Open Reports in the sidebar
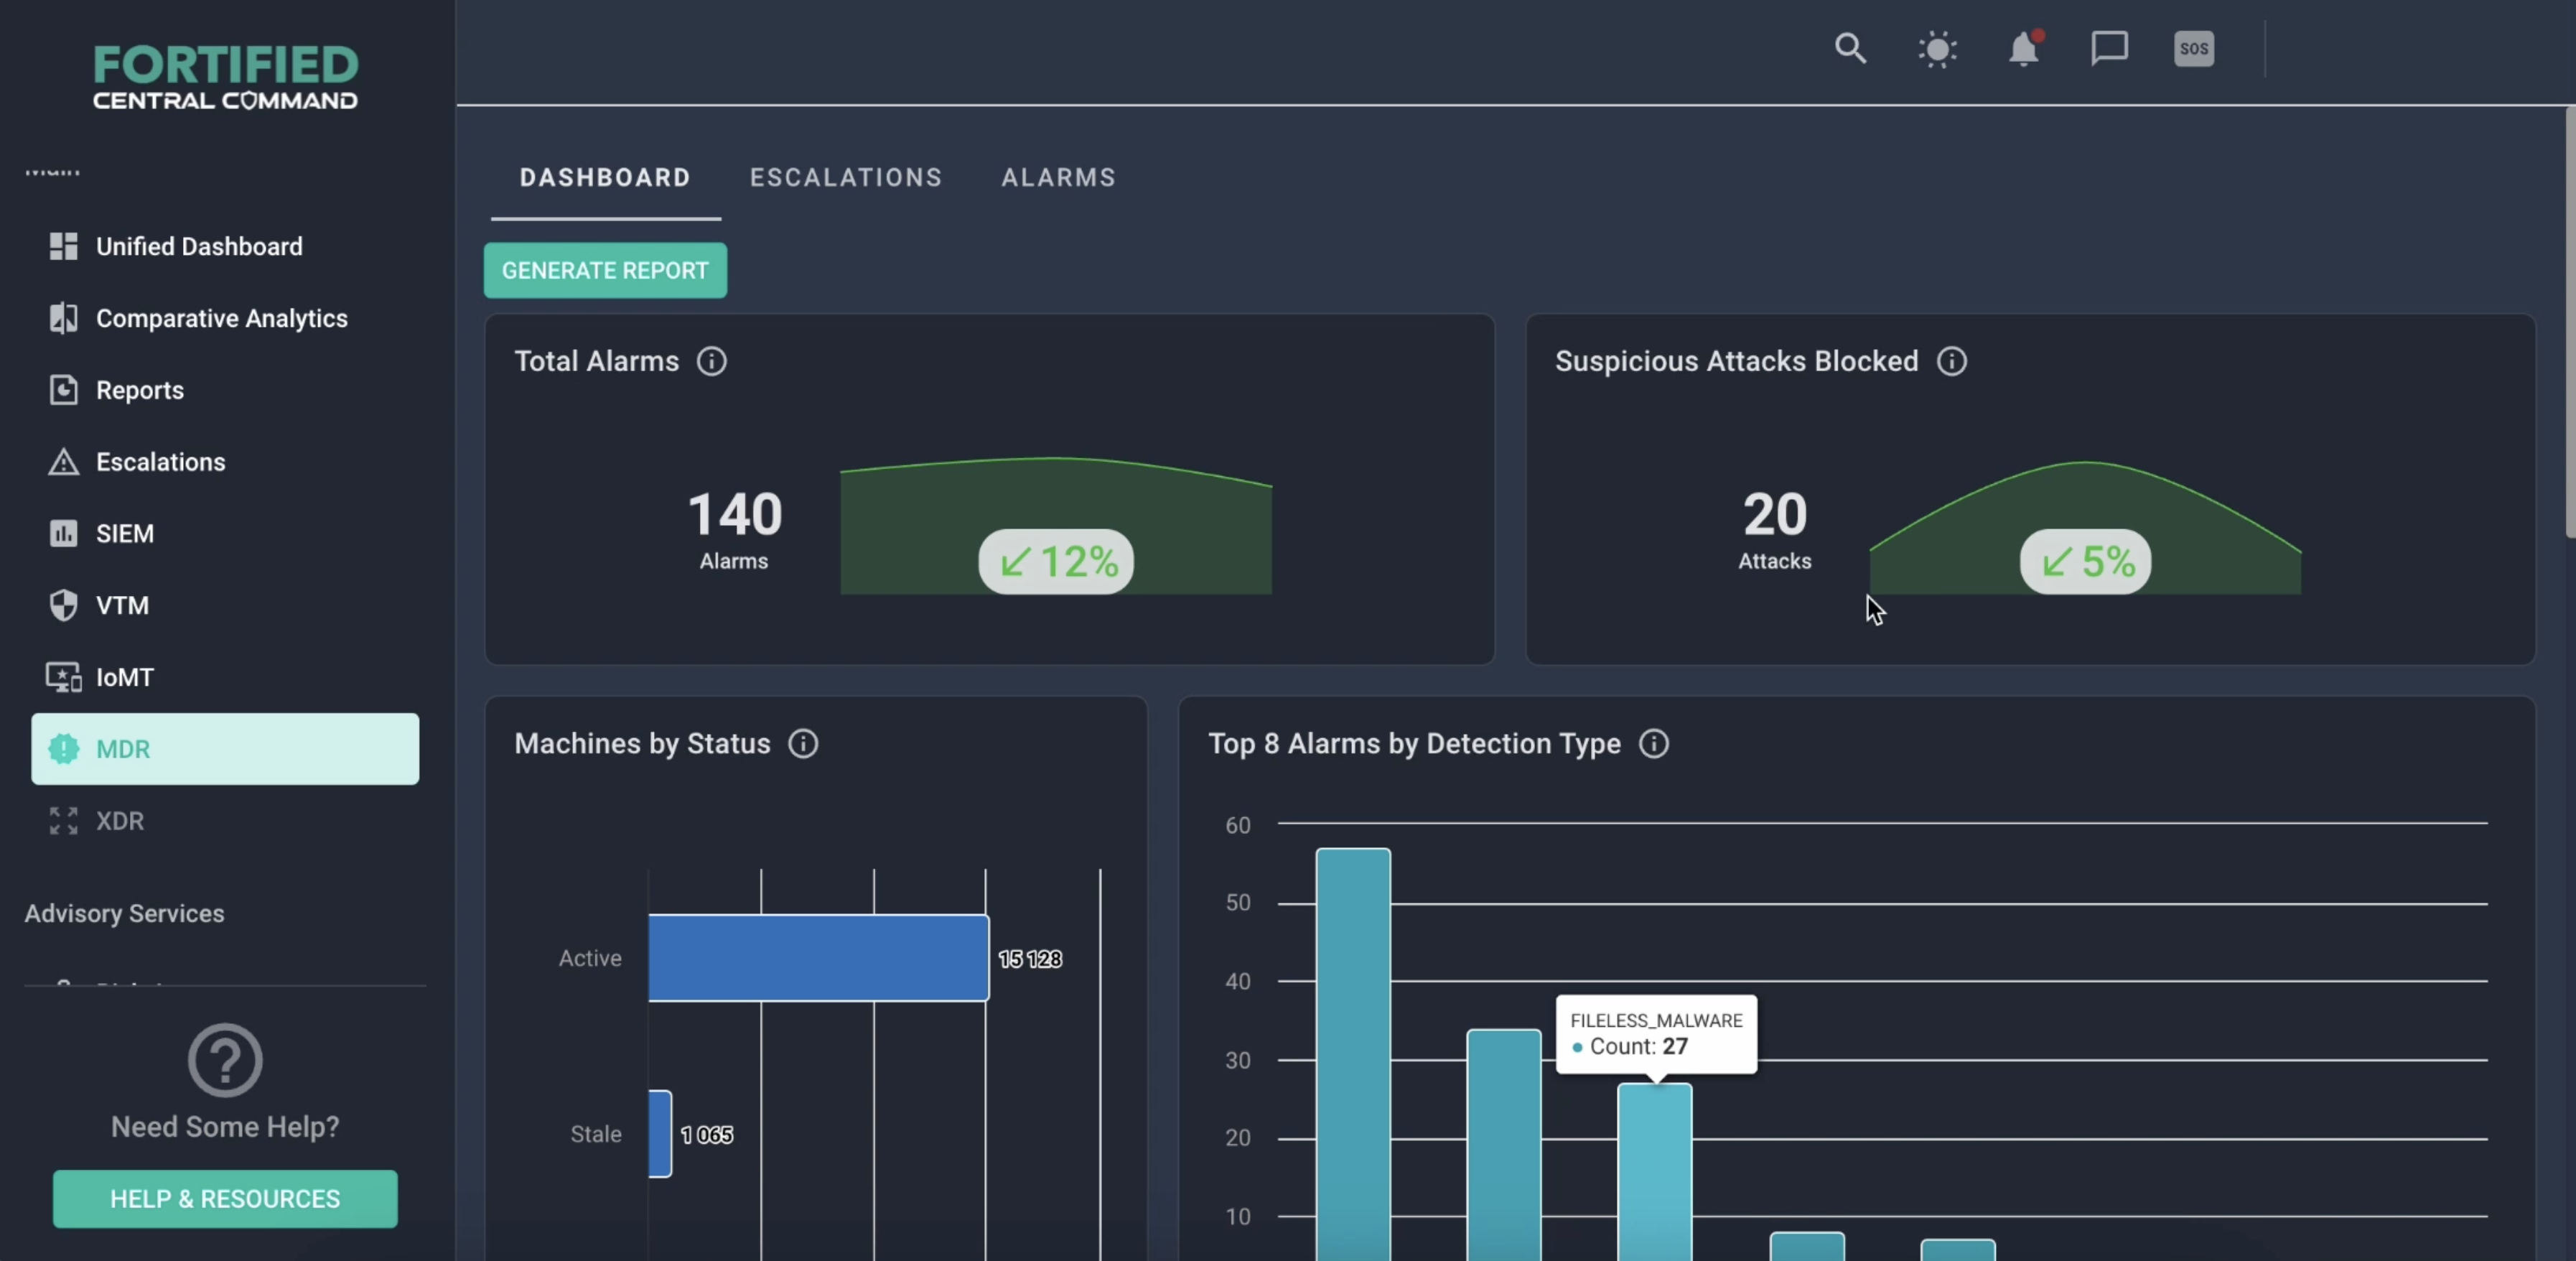Image resolution: width=2576 pixels, height=1261 pixels. click(225, 390)
